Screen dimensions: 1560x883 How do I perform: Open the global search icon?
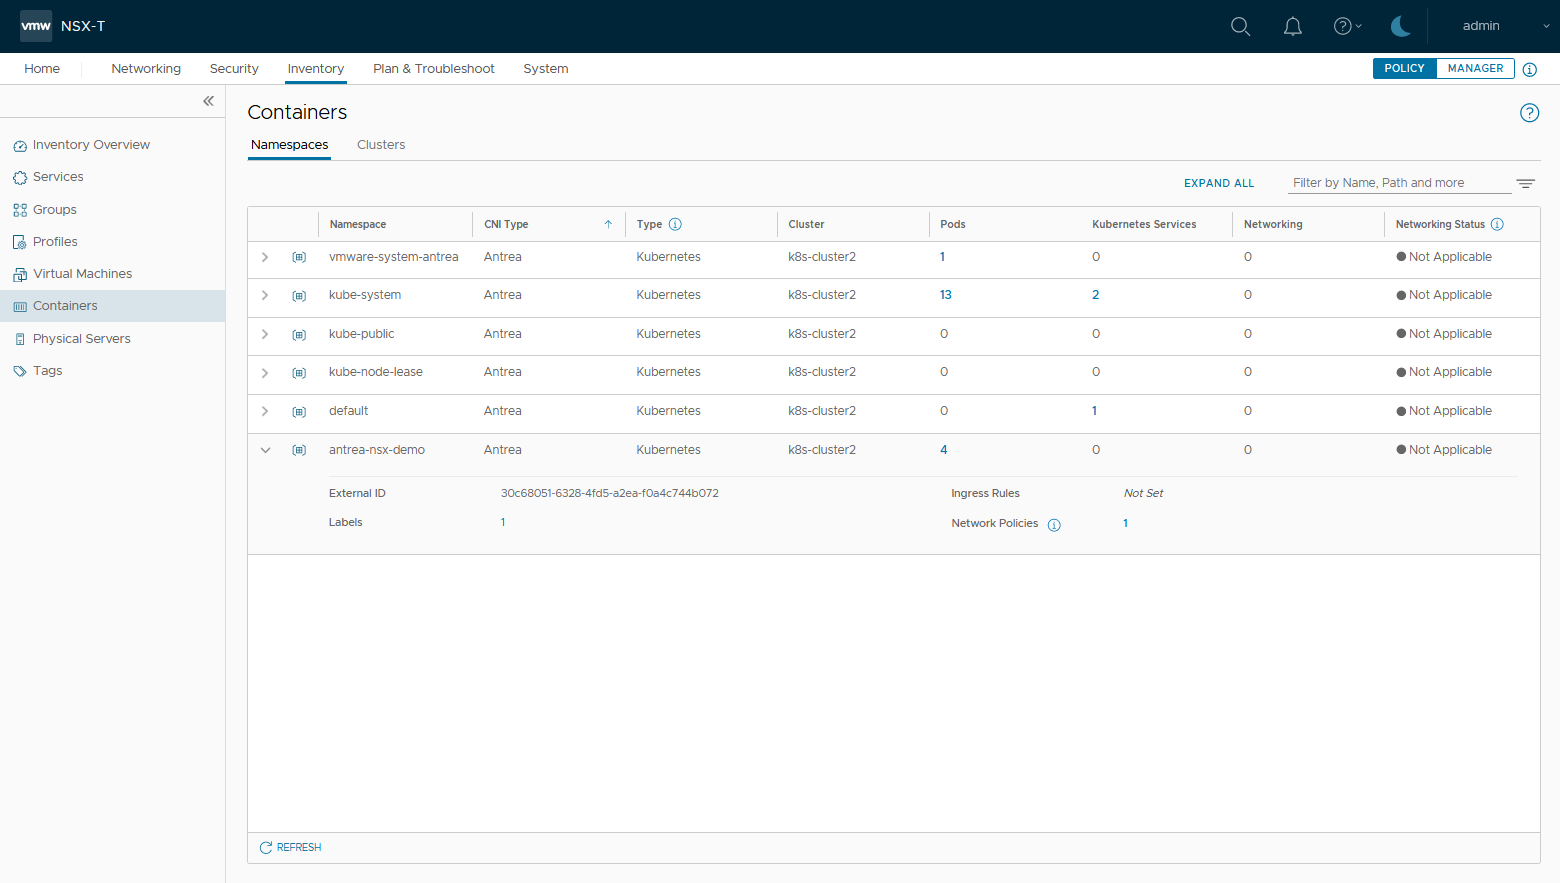(1240, 26)
